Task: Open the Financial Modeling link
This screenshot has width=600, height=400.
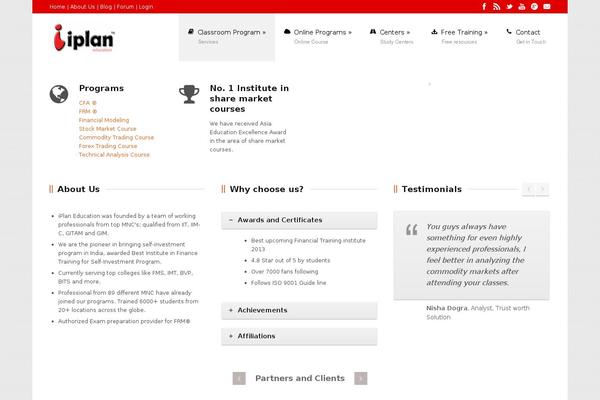Action: point(104,120)
